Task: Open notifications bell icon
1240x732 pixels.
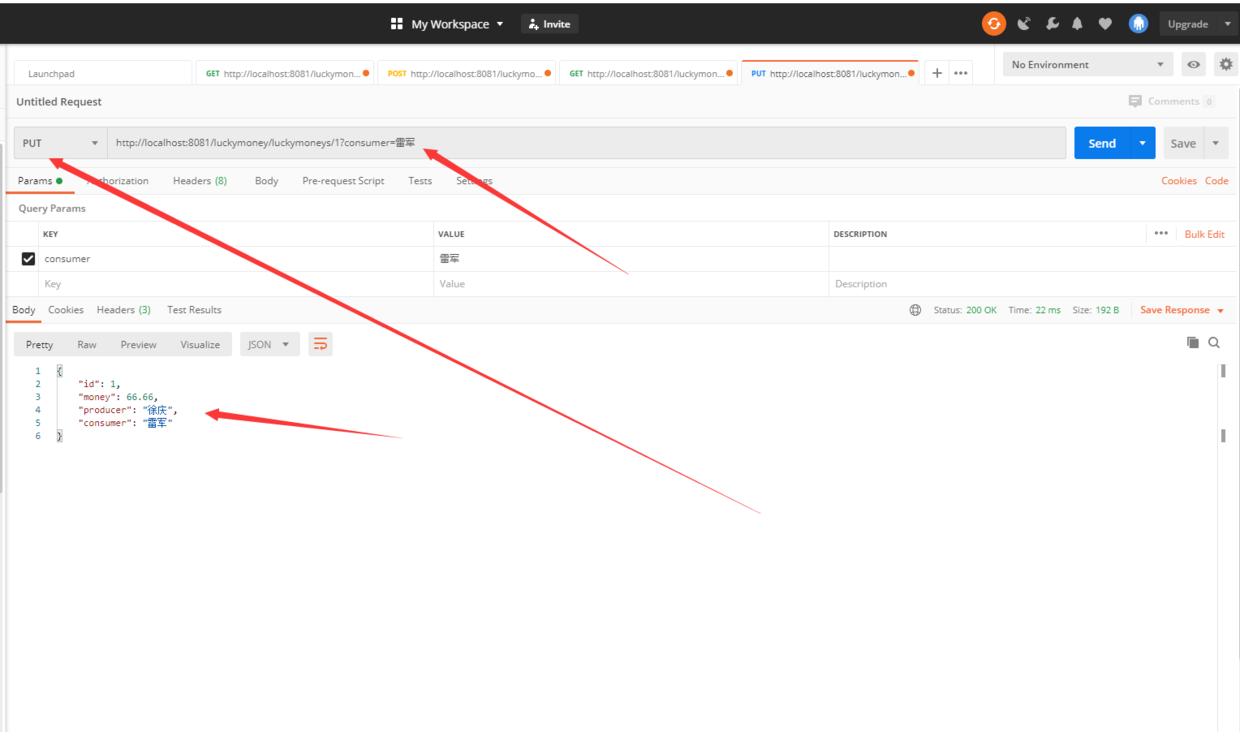Action: pos(1077,24)
